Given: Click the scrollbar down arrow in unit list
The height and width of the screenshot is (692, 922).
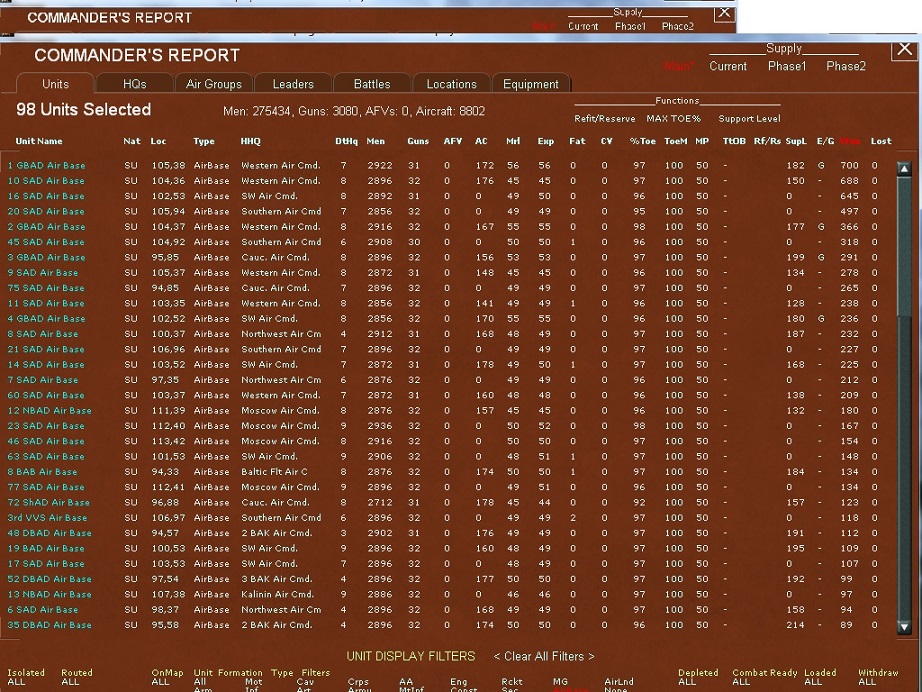Looking at the screenshot, I should (x=904, y=627).
